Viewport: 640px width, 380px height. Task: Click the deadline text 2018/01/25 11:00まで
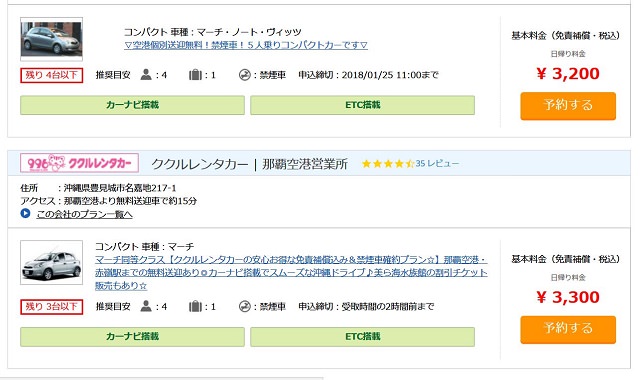390,75
